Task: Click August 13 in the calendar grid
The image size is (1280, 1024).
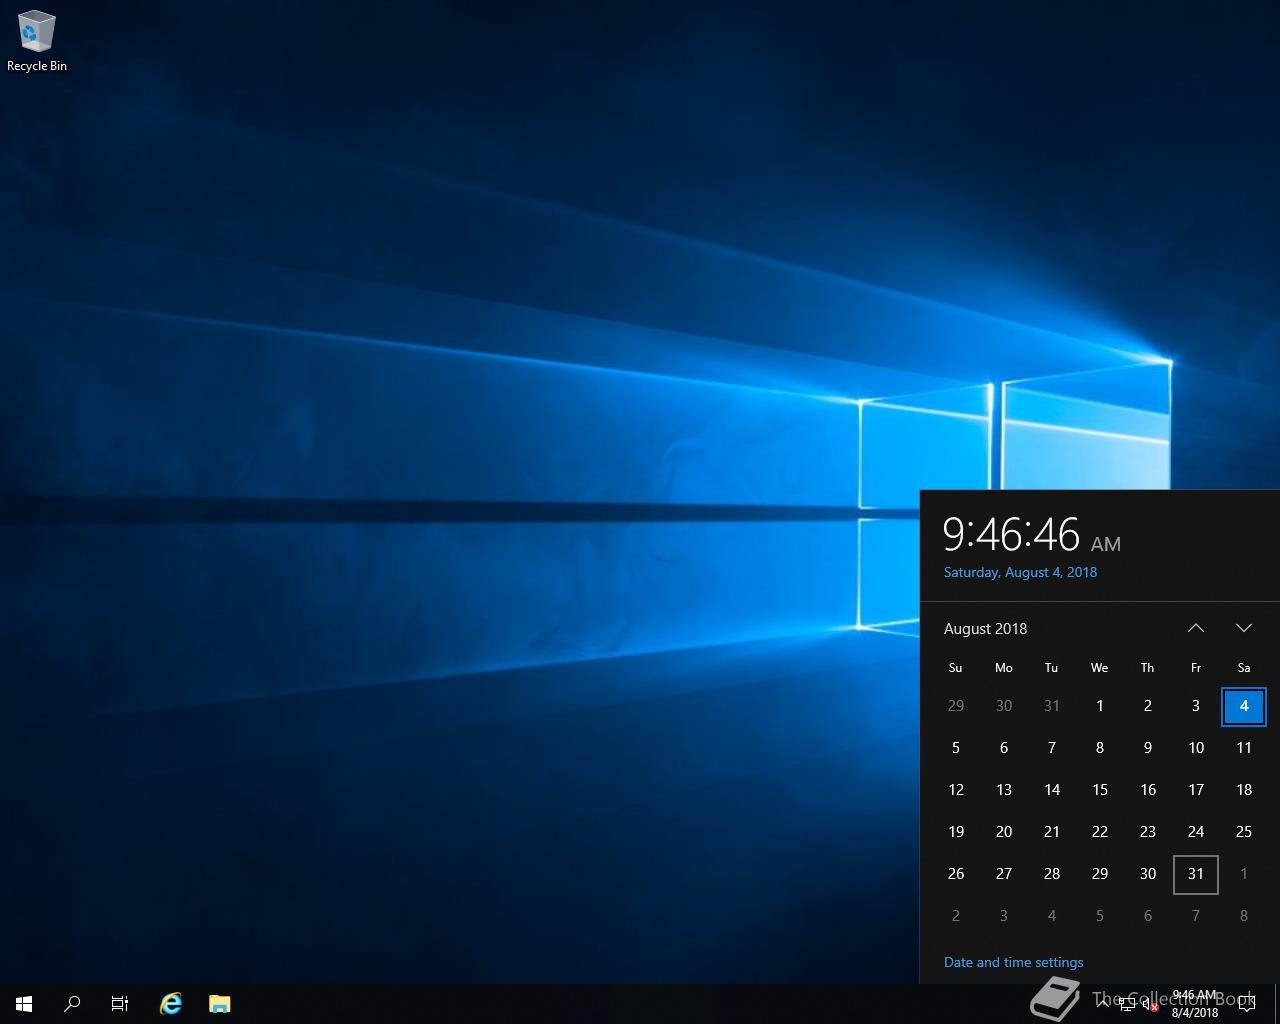Action: point(1004,790)
